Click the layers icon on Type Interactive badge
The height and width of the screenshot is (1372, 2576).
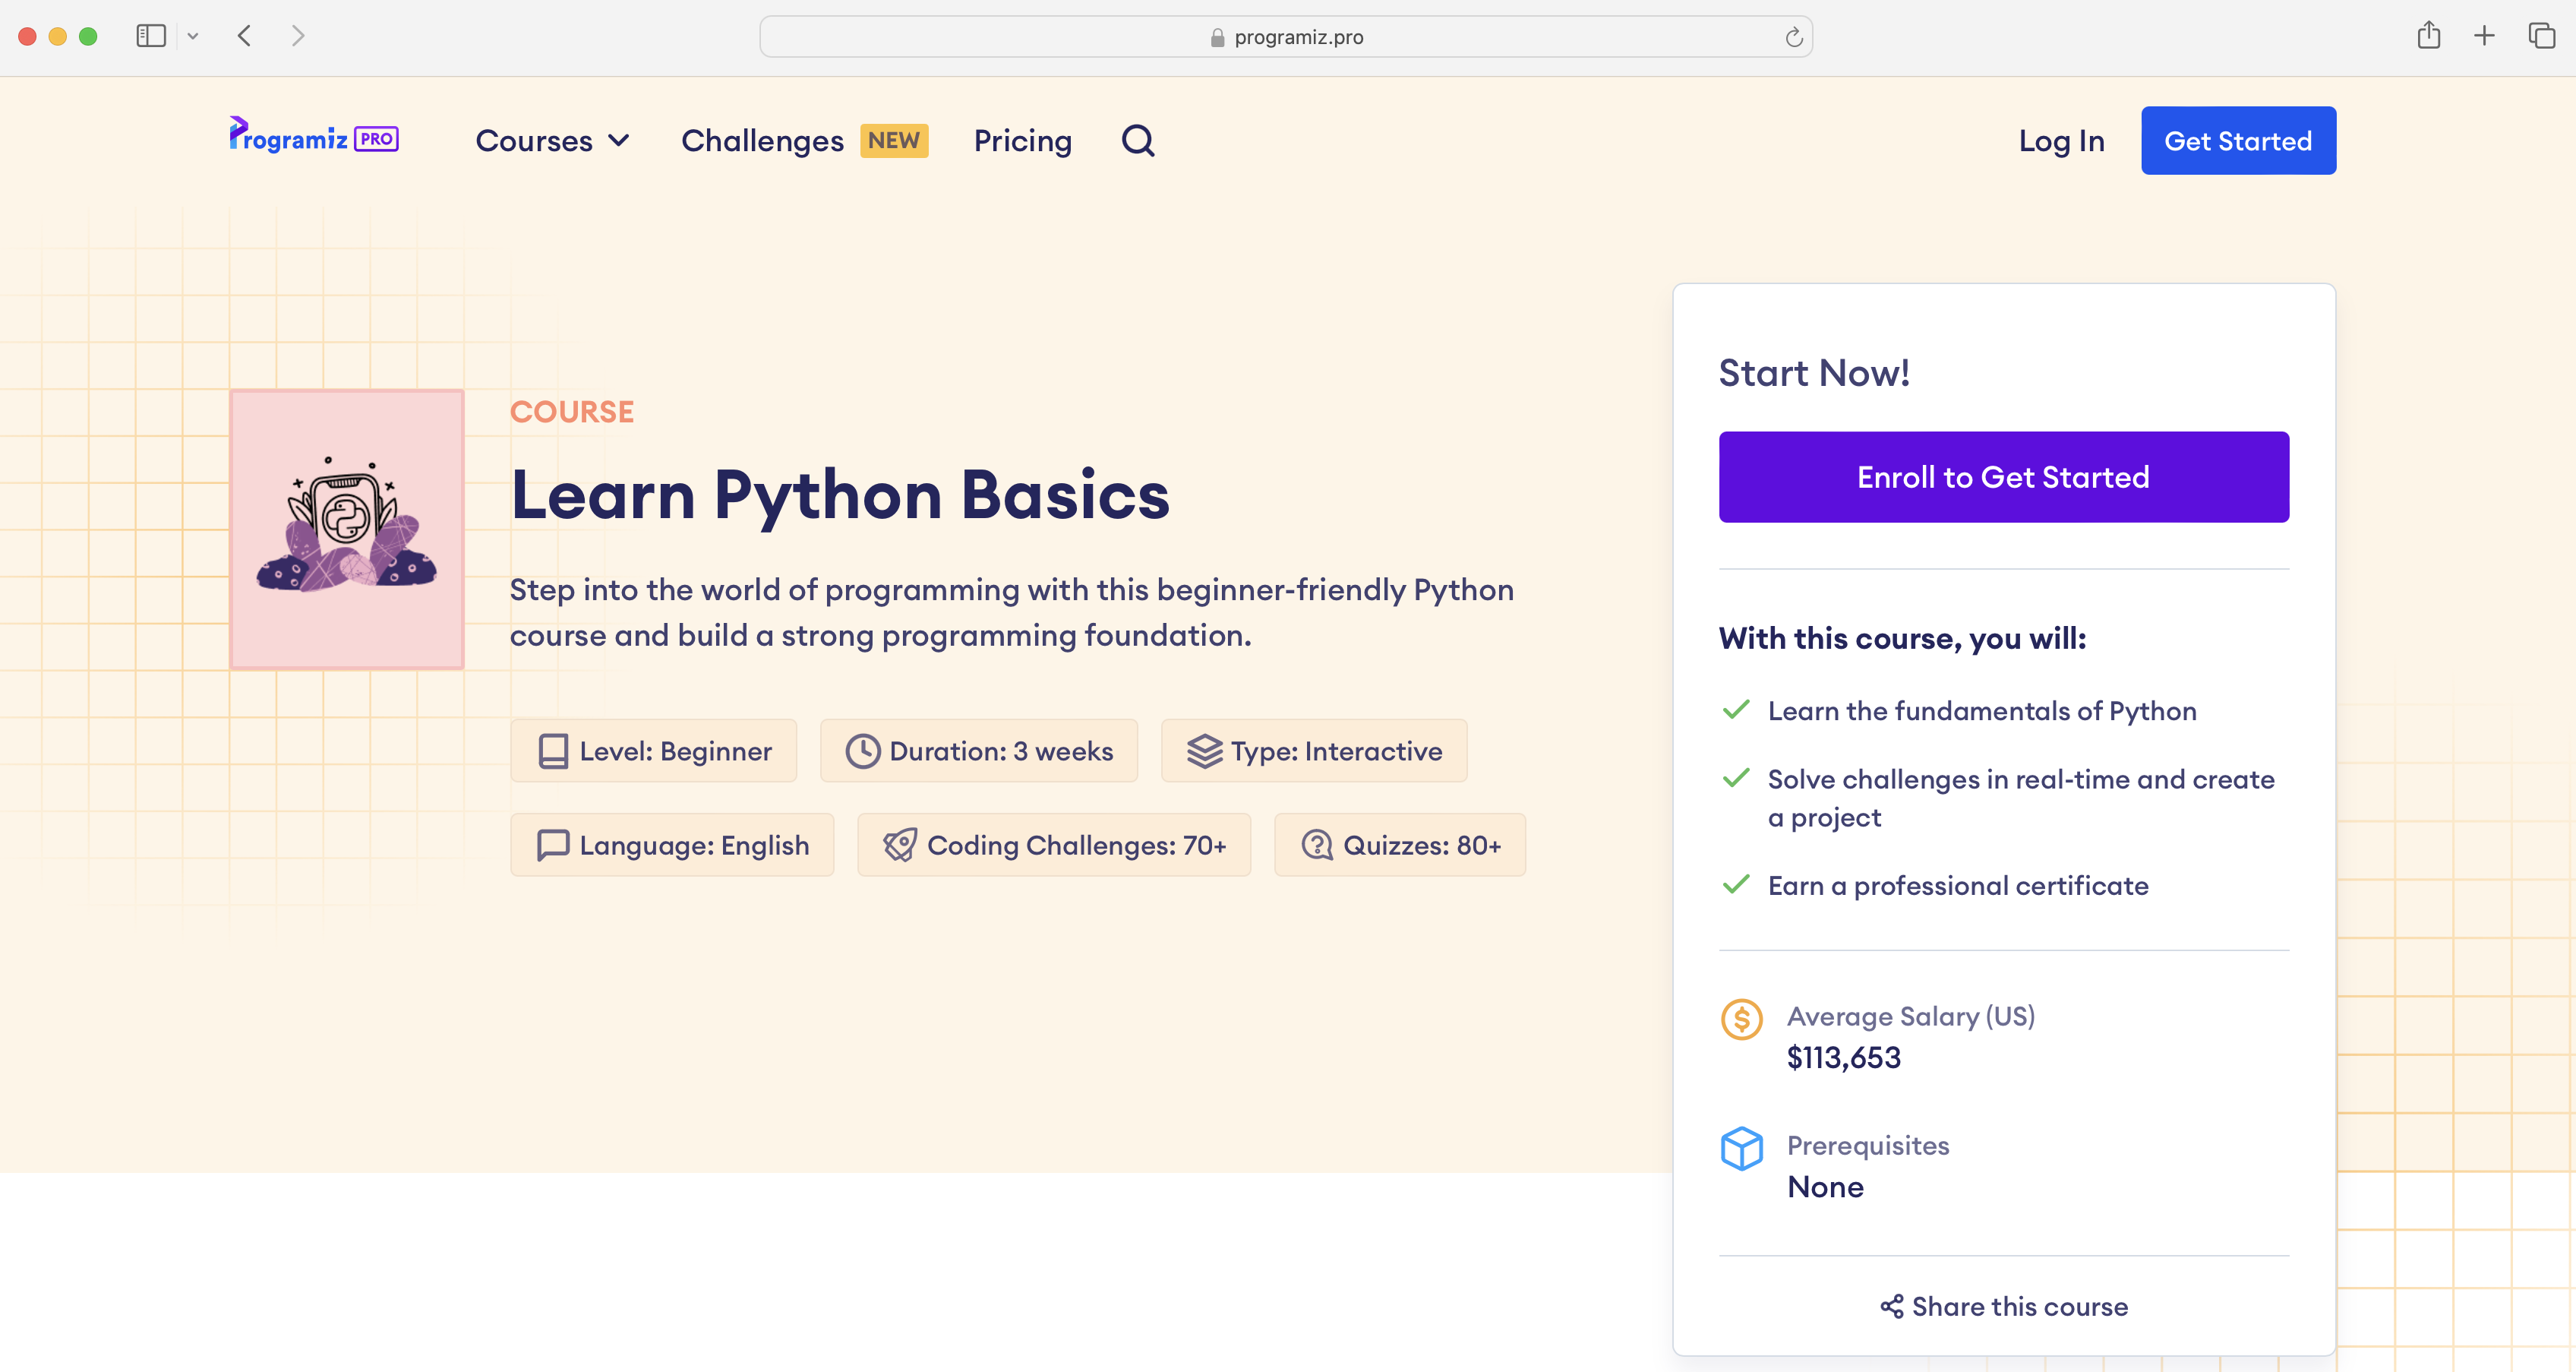pyautogui.click(x=1204, y=750)
